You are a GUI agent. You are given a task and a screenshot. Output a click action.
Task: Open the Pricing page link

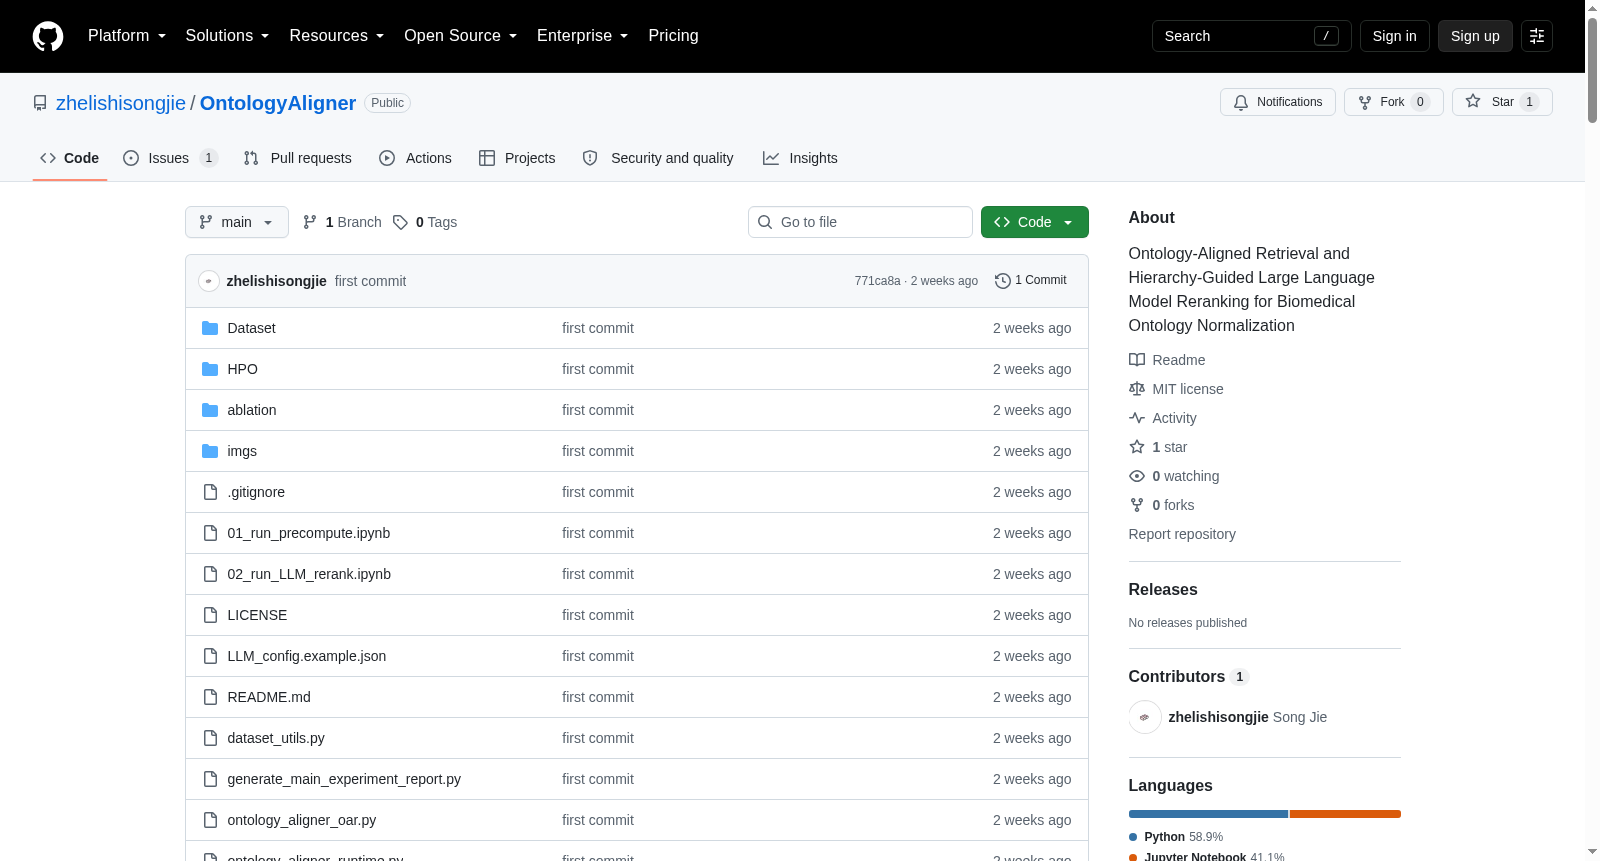coord(673,36)
